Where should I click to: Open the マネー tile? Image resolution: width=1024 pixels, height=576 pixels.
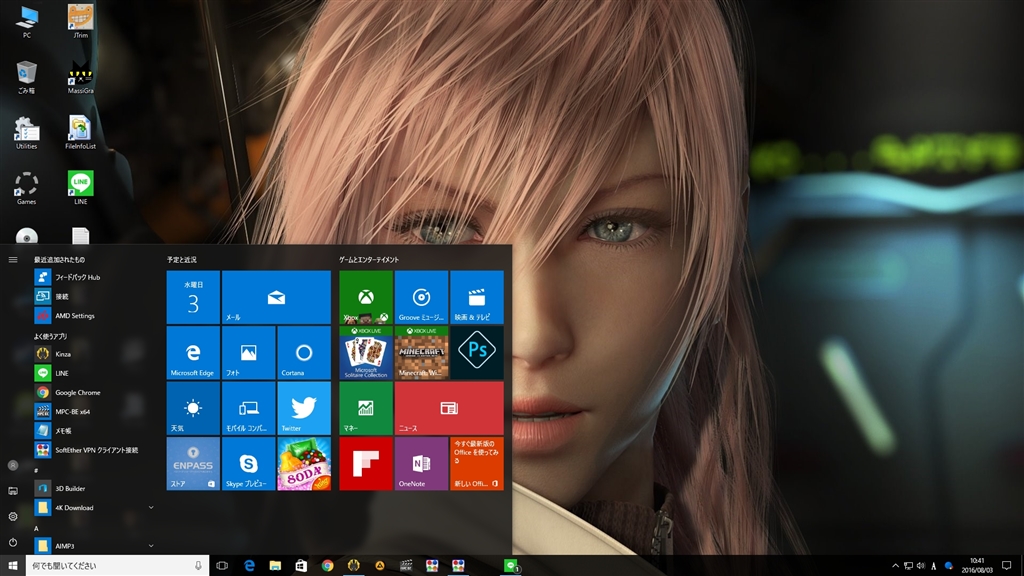366,408
